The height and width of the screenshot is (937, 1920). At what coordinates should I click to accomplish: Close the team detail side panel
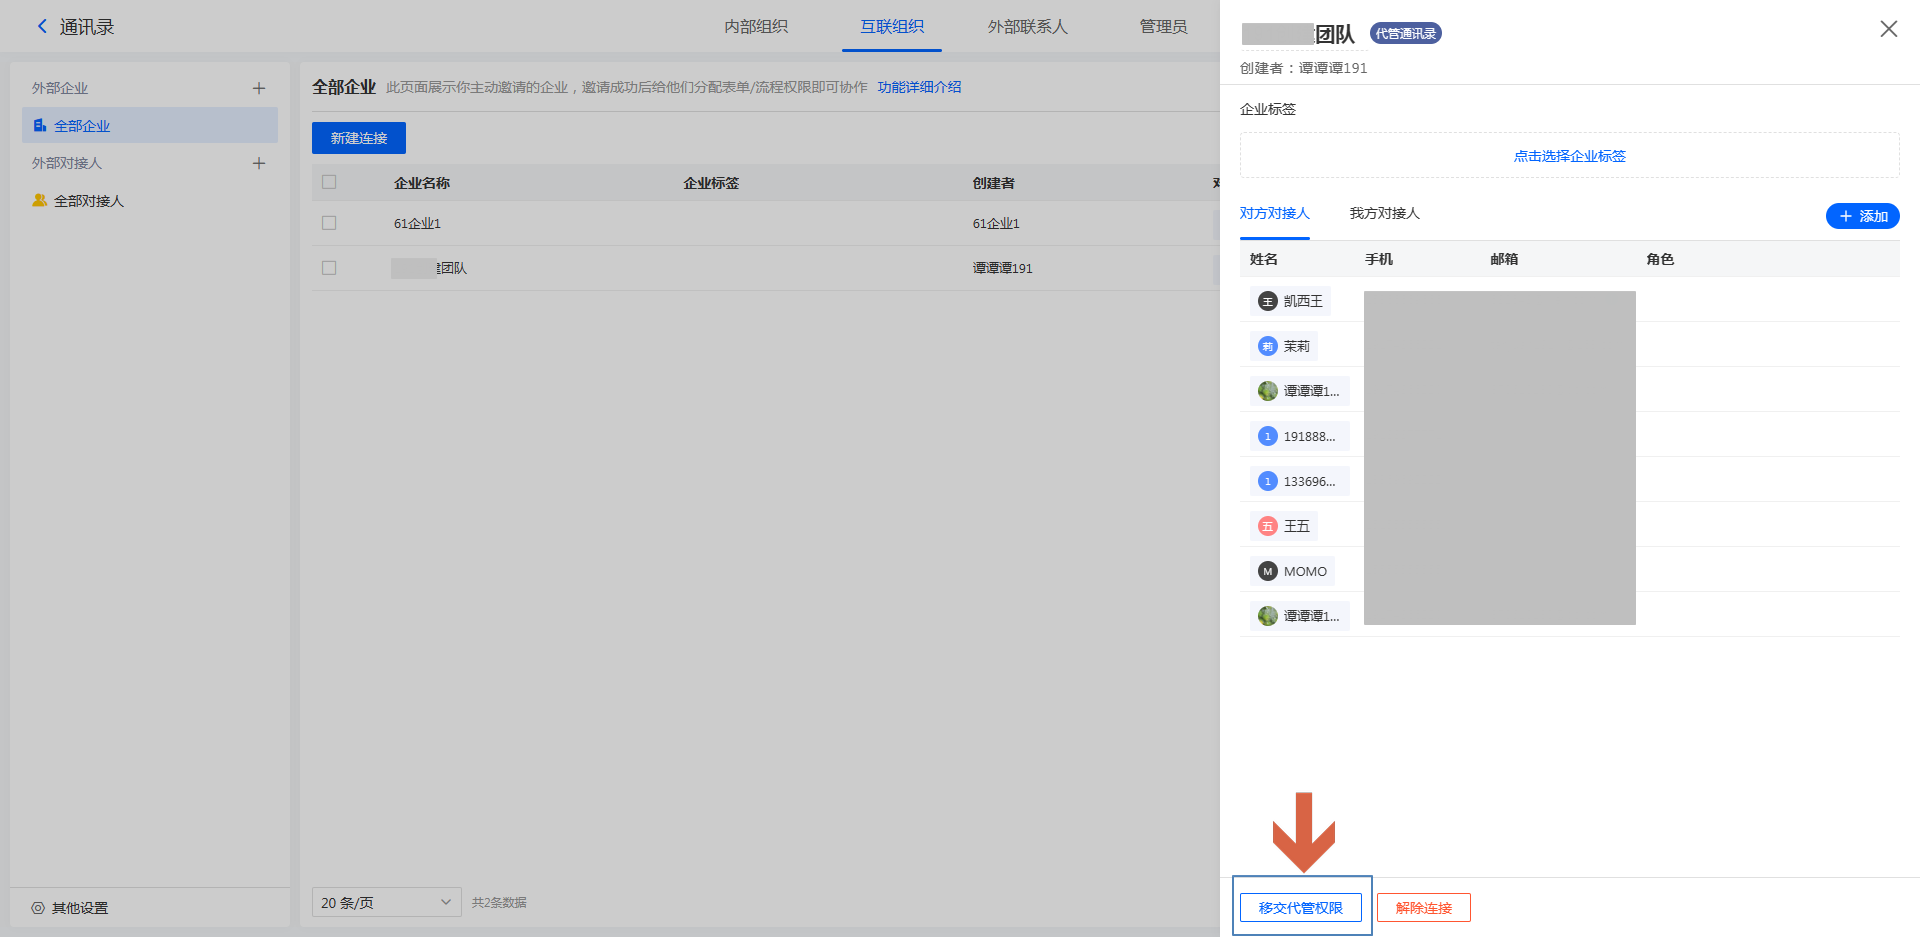(x=1888, y=29)
